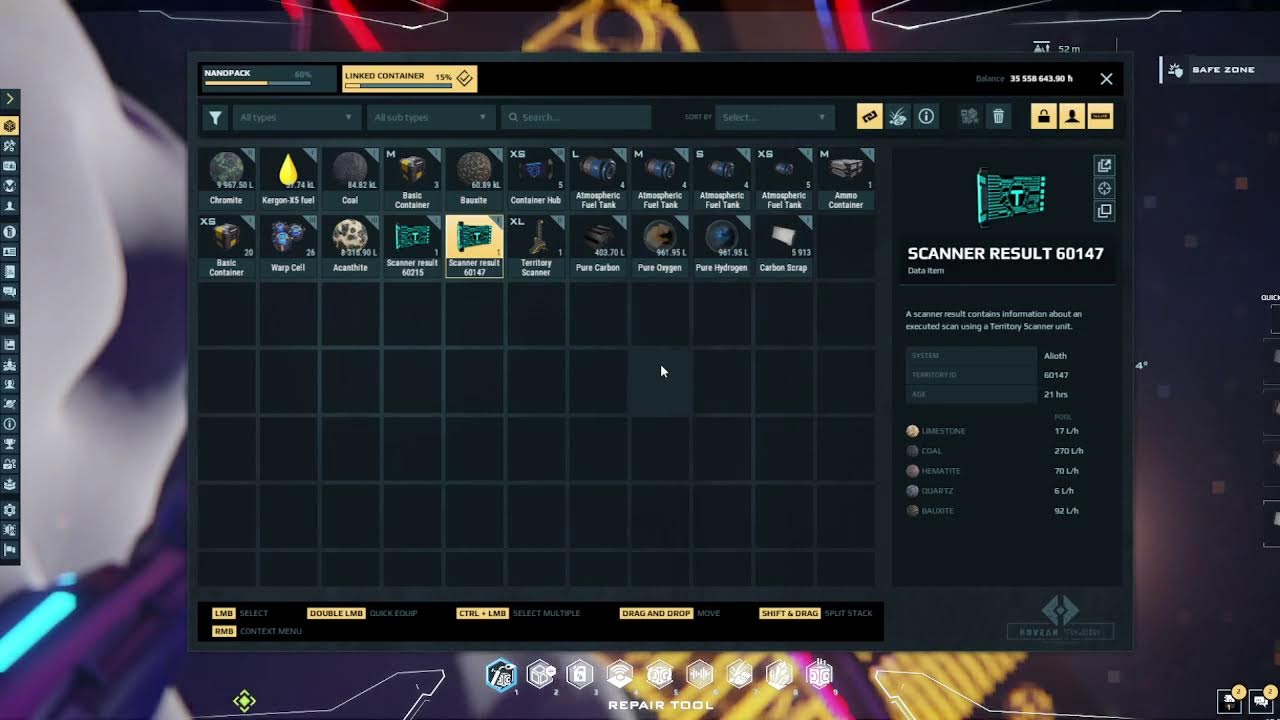Select the Pure Hydrogen item
Image resolution: width=1280 pixels, height=720 pixels.
point(721,246)
